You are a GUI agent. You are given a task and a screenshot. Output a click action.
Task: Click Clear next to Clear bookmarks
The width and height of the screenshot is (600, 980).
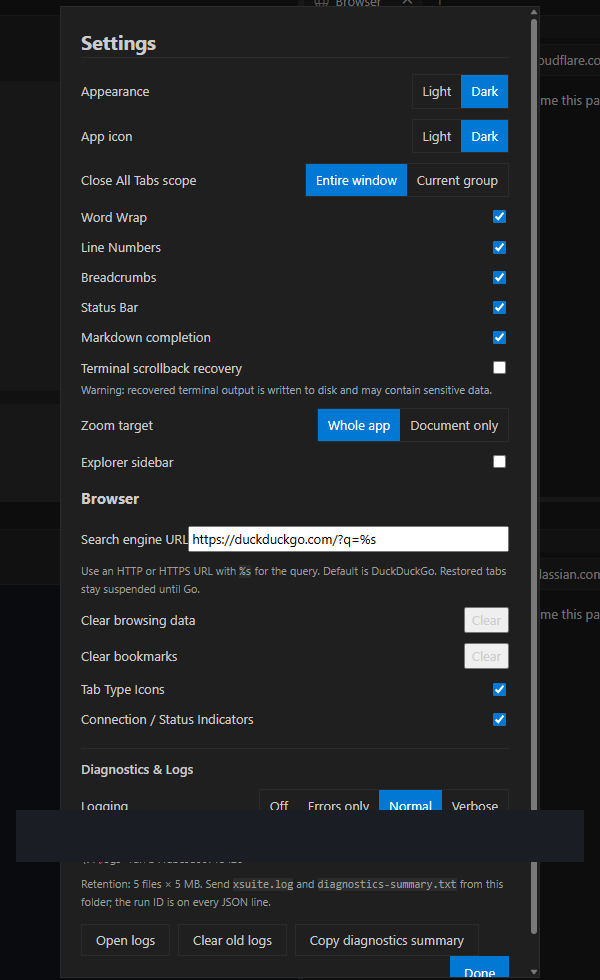[x=486, y=656]
